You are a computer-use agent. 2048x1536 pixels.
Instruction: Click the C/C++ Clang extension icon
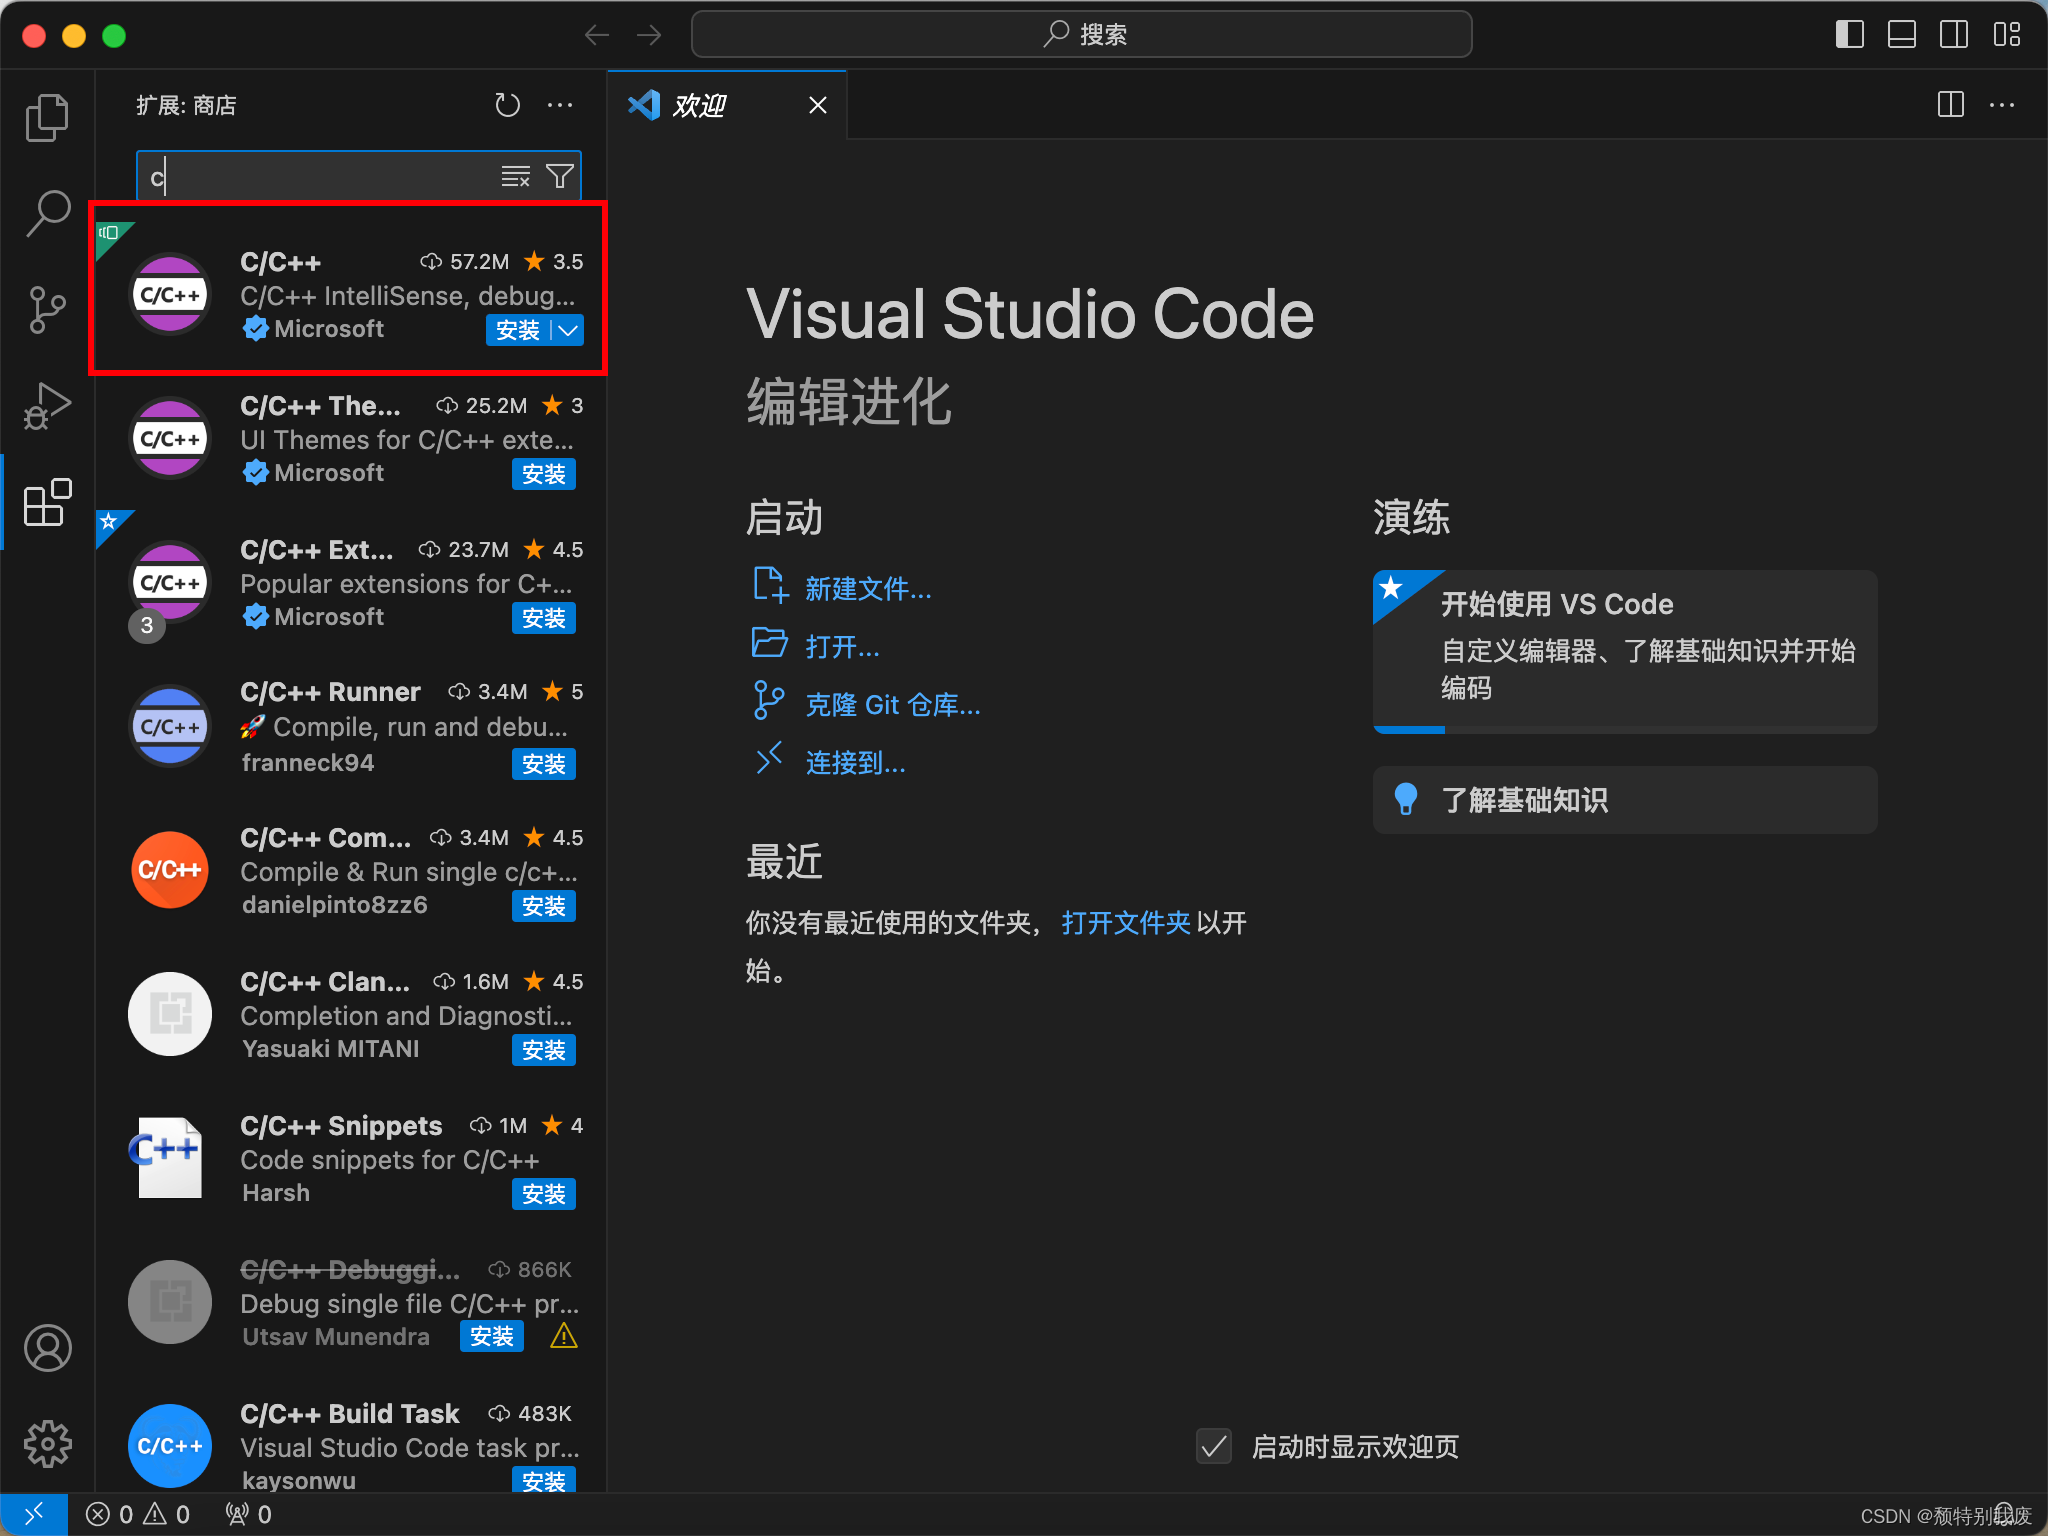pyautogui.click(x=170, y=1014)
